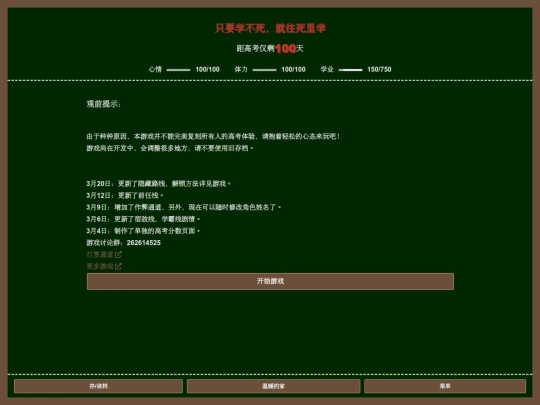The height and width of the screenshot is (405, 540).
Task: Click the red title 只要学不死，就往死里学
Action: coord(270,28)
